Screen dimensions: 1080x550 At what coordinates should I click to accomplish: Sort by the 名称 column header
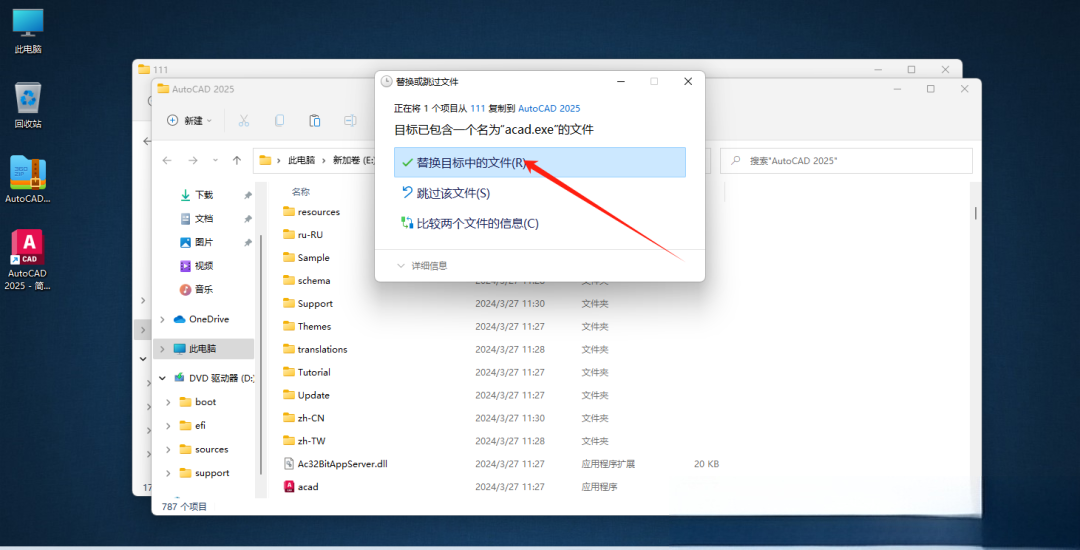click(301, 191)
